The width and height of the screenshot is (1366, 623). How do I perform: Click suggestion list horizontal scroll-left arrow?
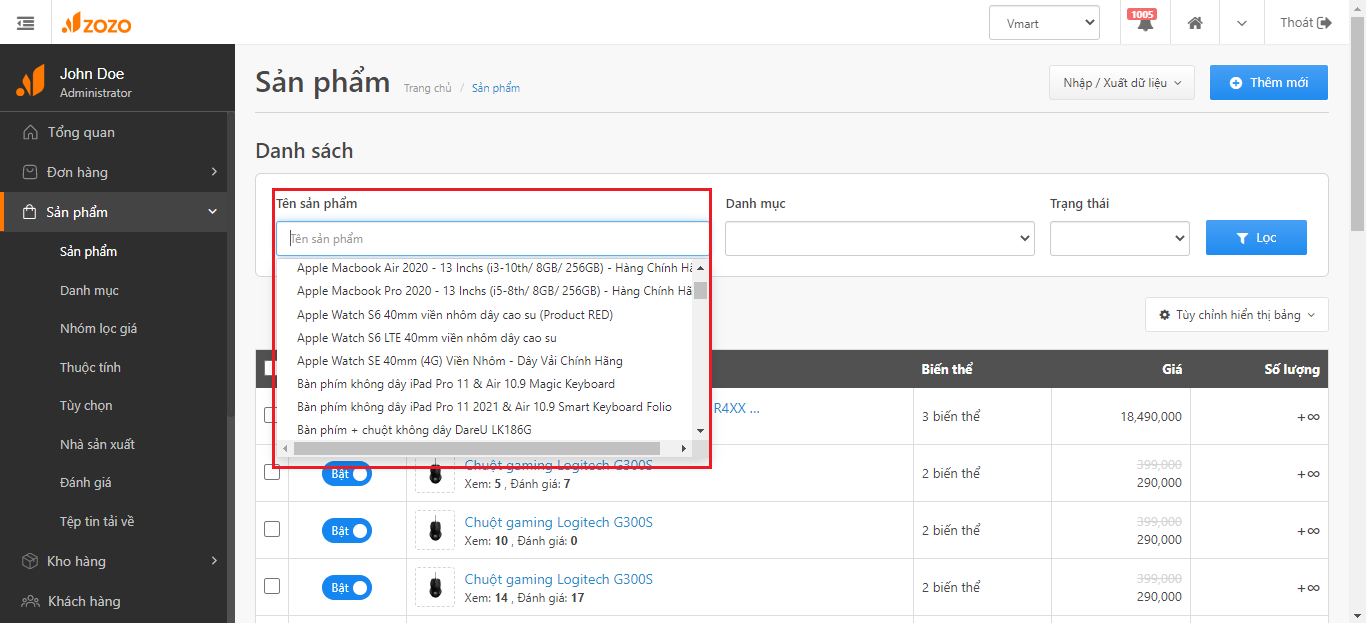tap(285, 449)
